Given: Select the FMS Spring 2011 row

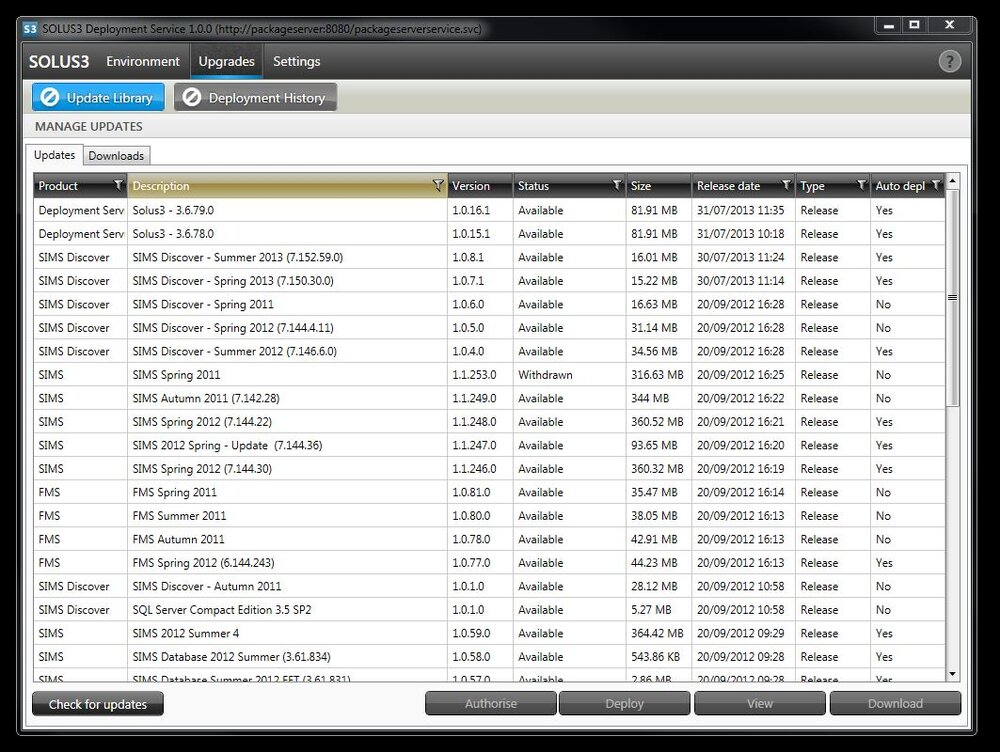Looking at the screenshot, I should (x=489, y=492).
